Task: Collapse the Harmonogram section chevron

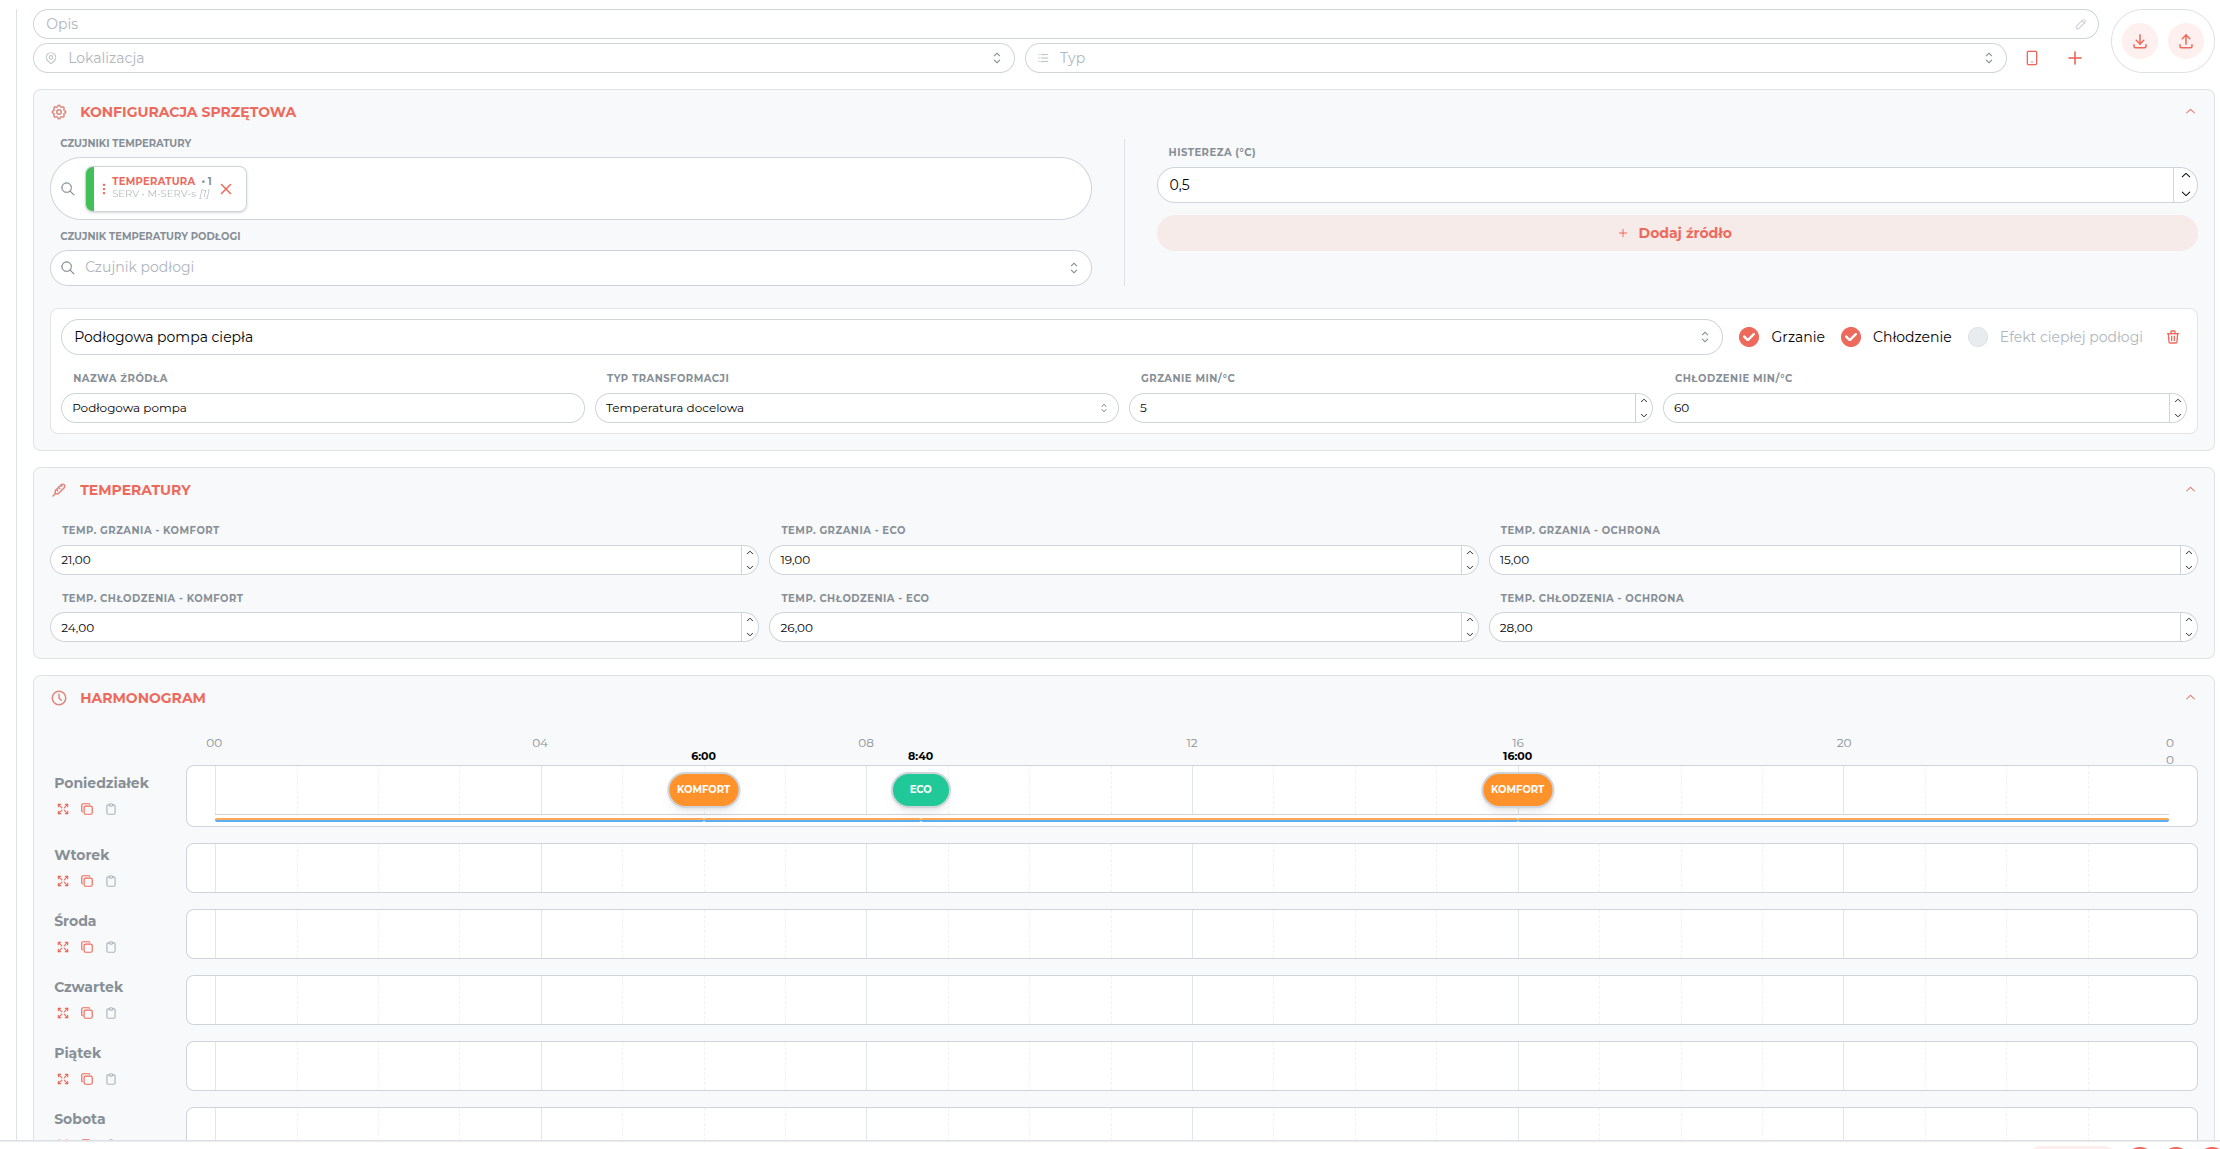Action: (2190, 698)
